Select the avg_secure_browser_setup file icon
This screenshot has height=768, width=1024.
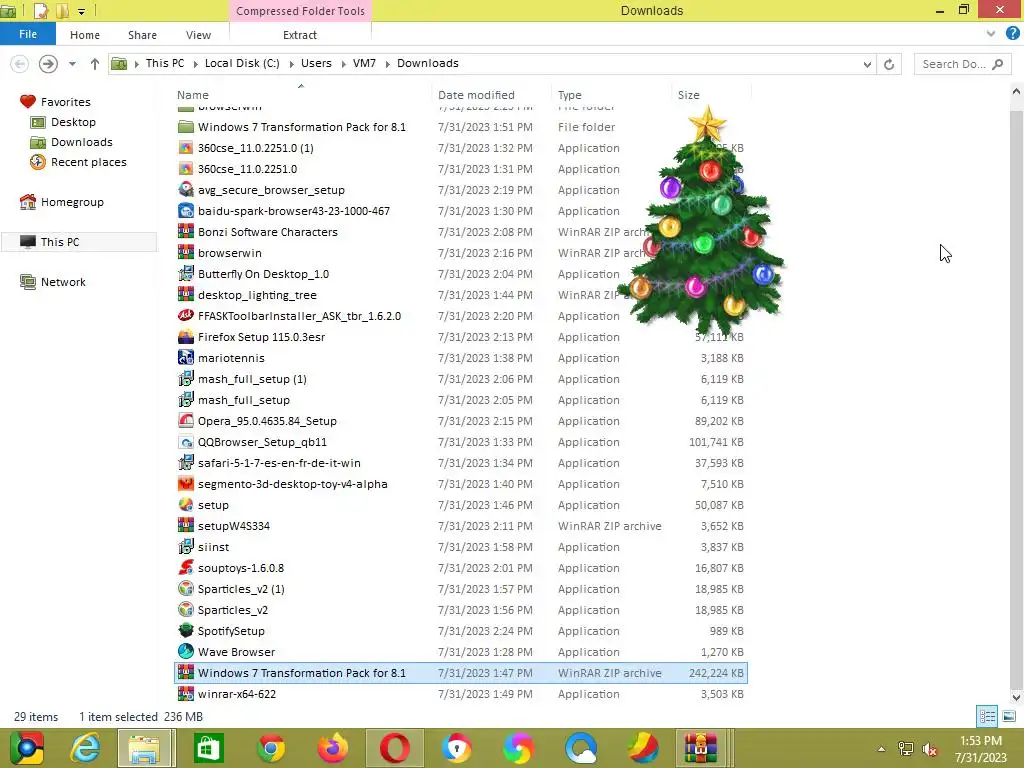point(185,190)
